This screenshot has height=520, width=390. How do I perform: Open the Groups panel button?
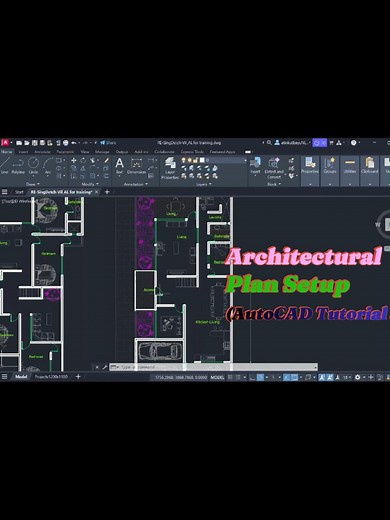(x=330, y=166)
